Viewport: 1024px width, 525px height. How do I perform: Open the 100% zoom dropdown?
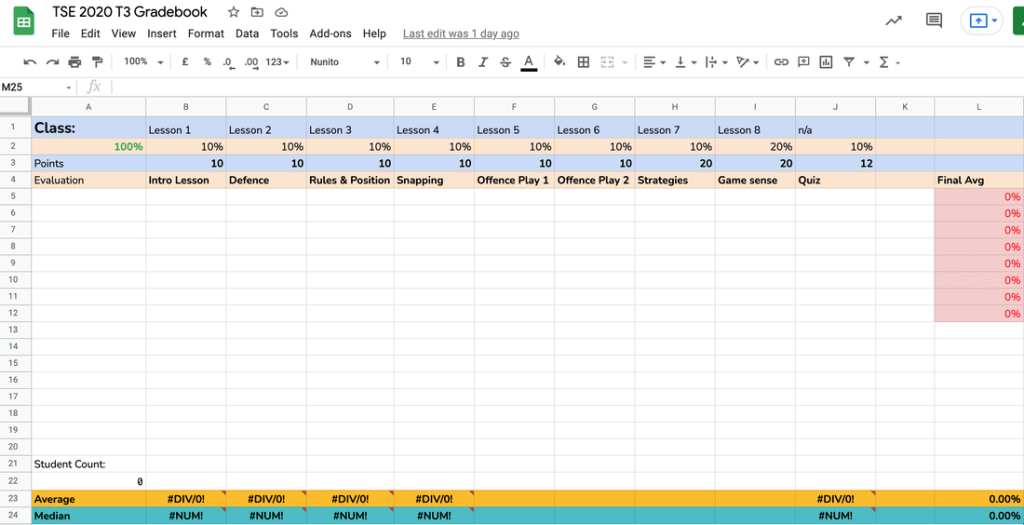141,62
